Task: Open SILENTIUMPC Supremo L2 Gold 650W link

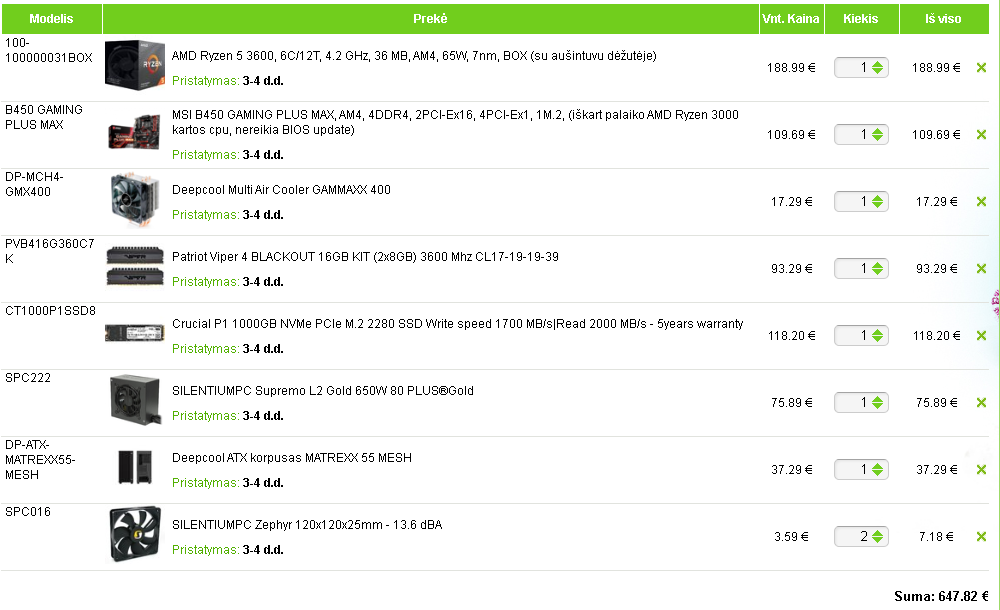Action: pos(323,391)
